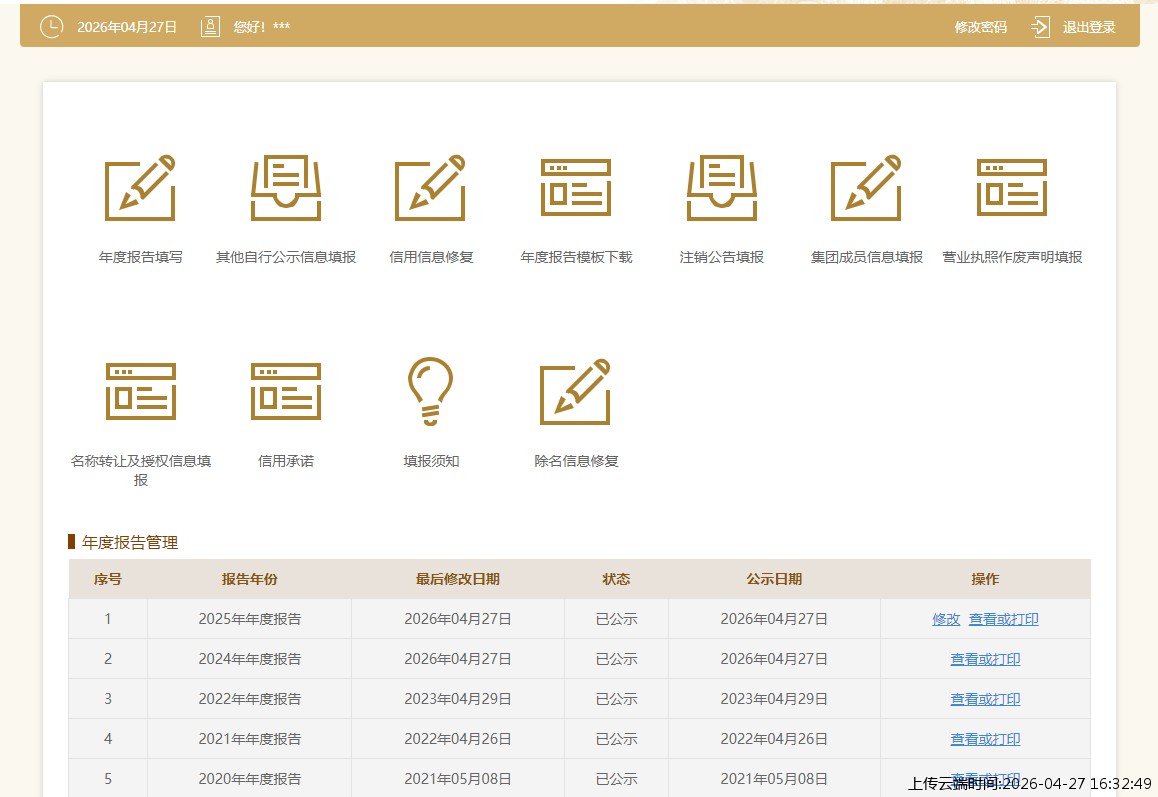Click the 报告年份 column header
1158x797 pixels.
click(249, 579)
